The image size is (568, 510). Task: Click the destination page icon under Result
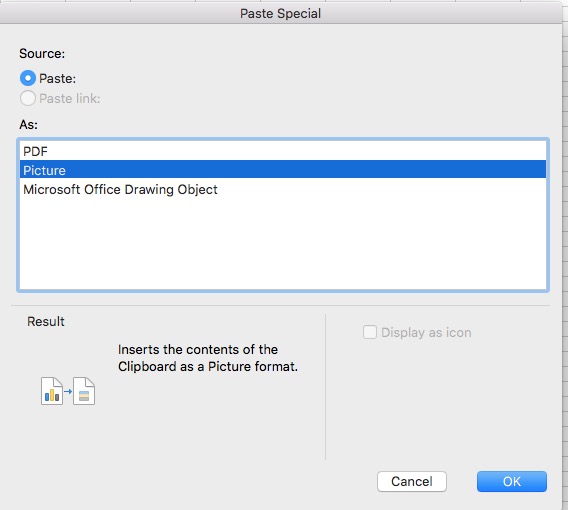coord(84,391)
